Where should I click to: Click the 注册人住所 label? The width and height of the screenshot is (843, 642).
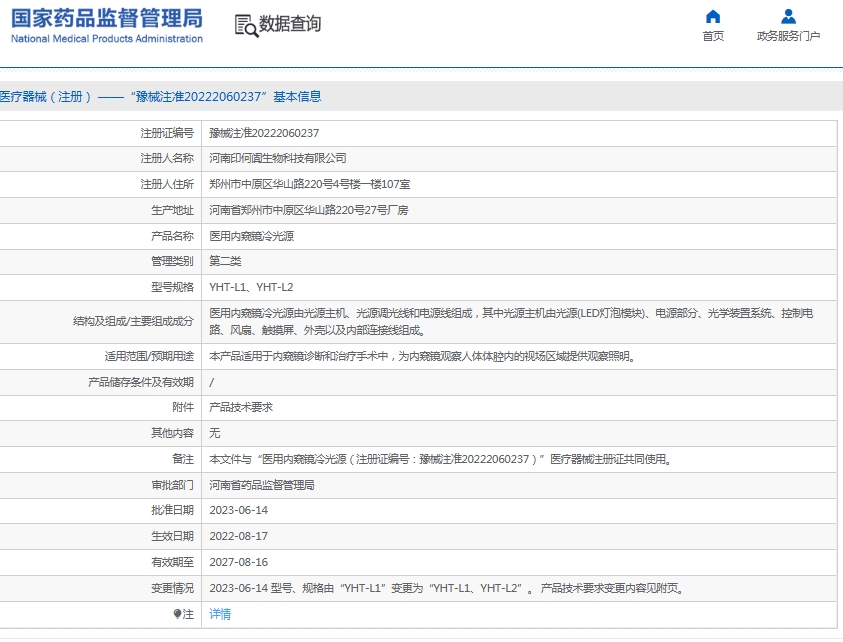(167, 184)
